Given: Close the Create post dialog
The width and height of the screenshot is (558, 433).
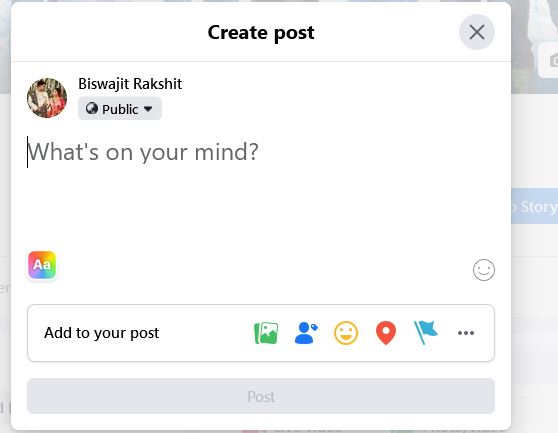Looking at the screenshot, I should pos(477,32).
